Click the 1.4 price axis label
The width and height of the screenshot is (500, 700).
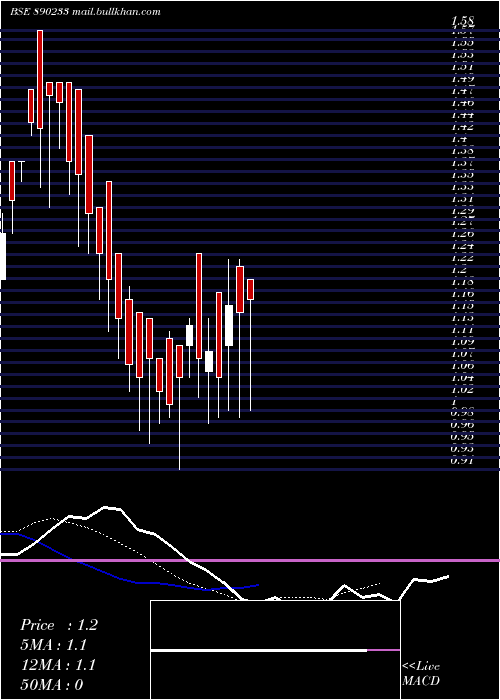point(459,139)
